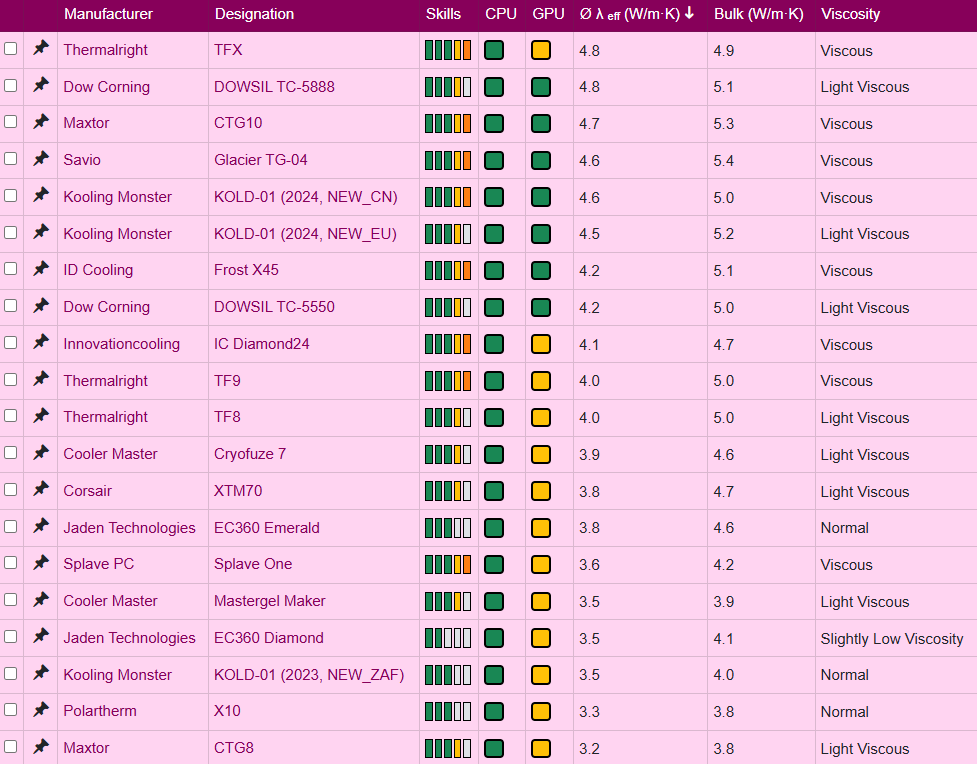Select the Maxtor CTG10 checkbox

(11, 122)
